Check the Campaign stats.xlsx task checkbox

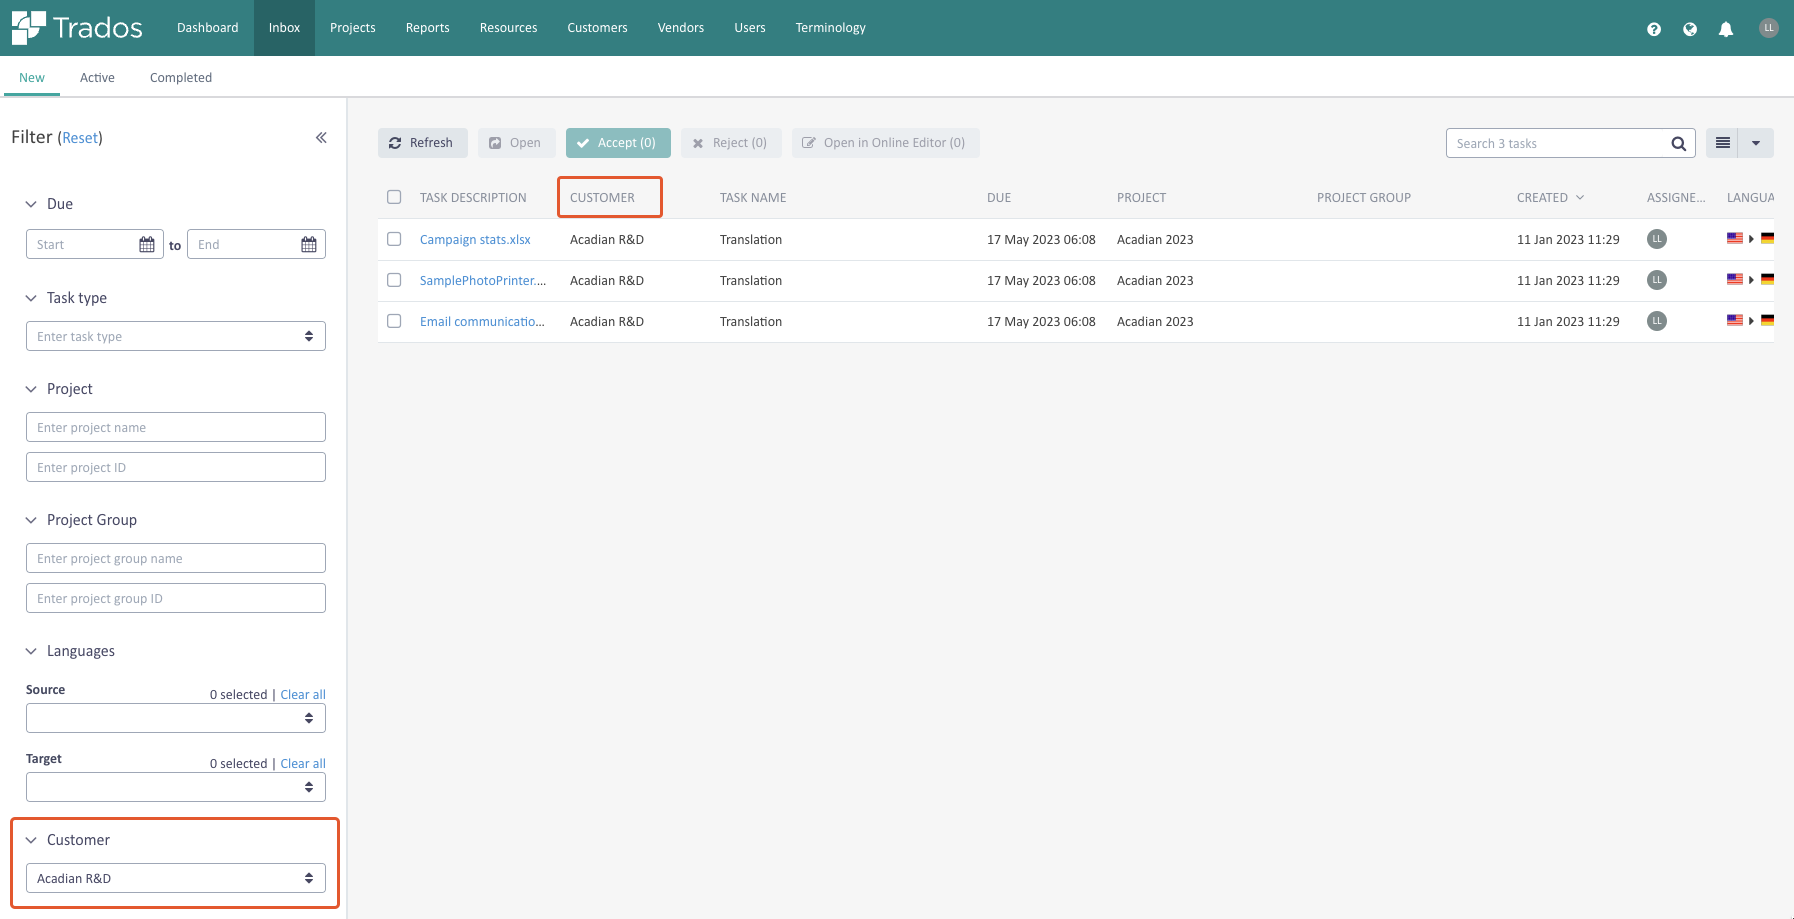tap(394, 239)
